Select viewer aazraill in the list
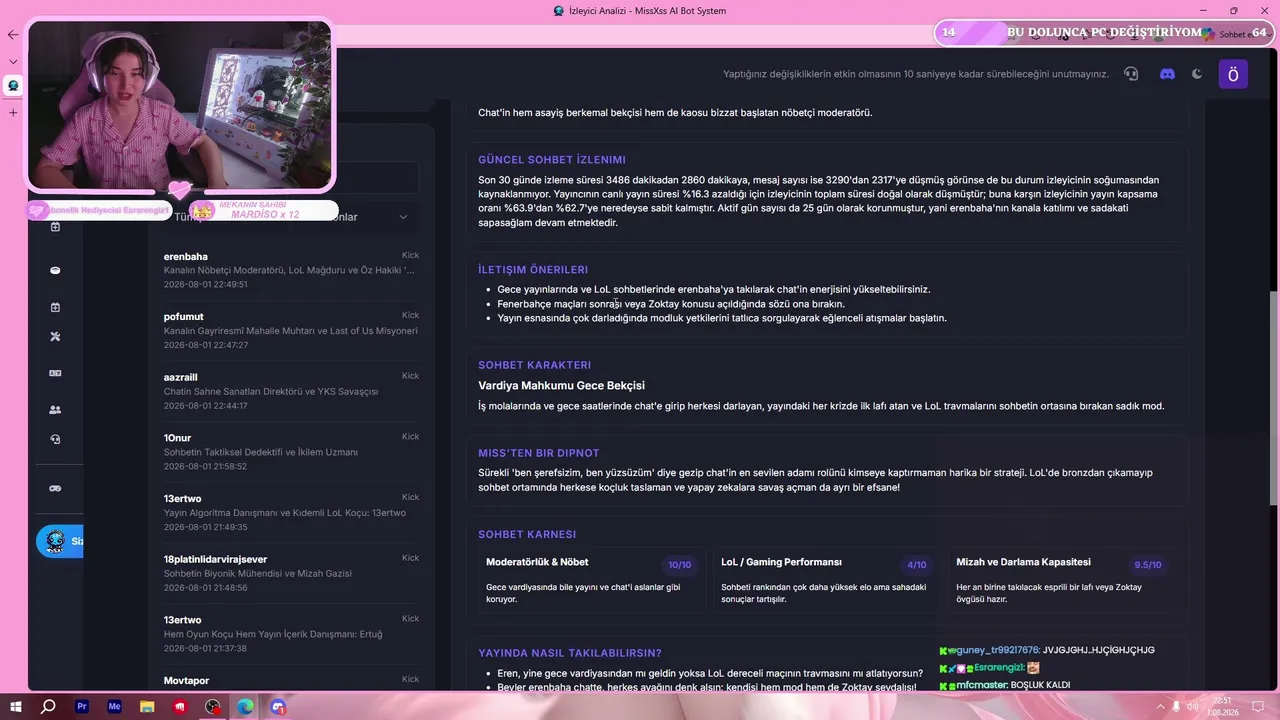The height and width of the screenshot is (720, 1280). tap(291, 391)
